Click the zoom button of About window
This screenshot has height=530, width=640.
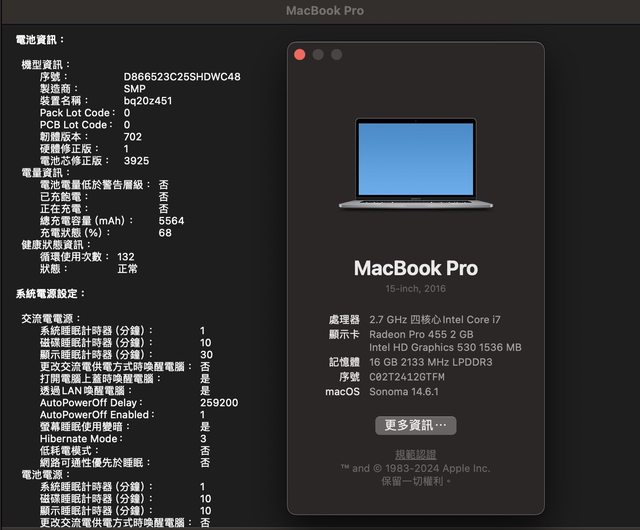click(x=337, y=54)
